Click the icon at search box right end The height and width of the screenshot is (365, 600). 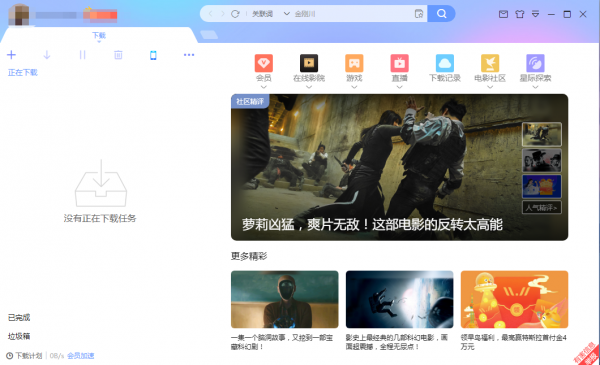point(419,14)
